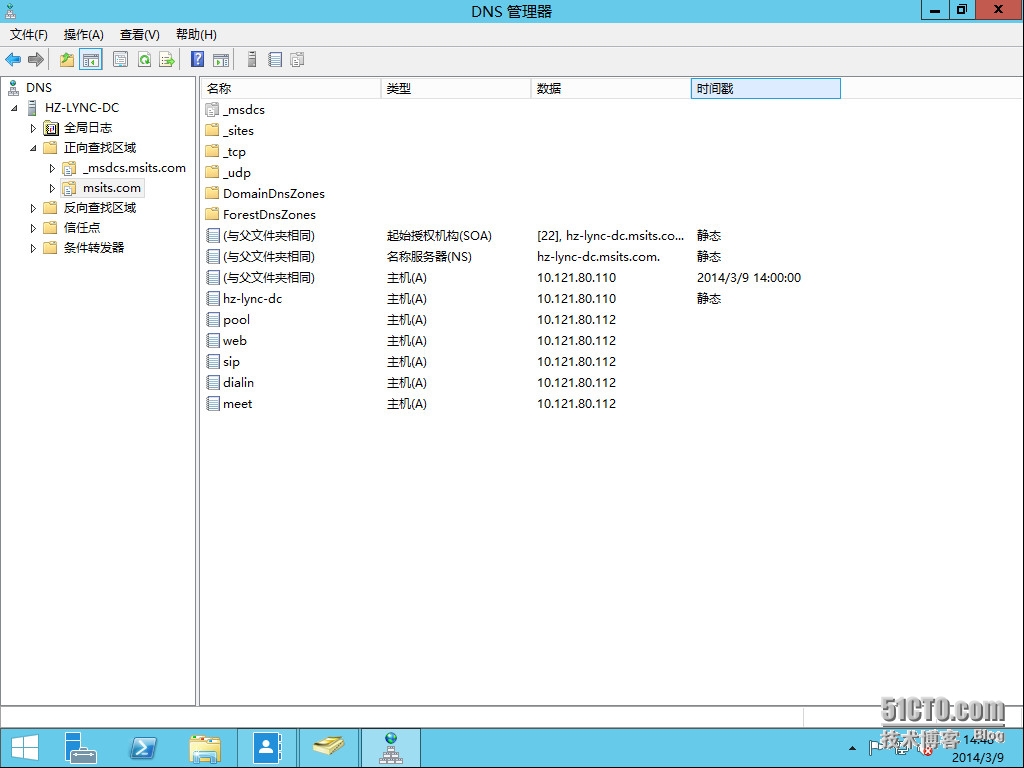
Task: Click the _msdcs folder icon in list
Action: coord(212,110)
